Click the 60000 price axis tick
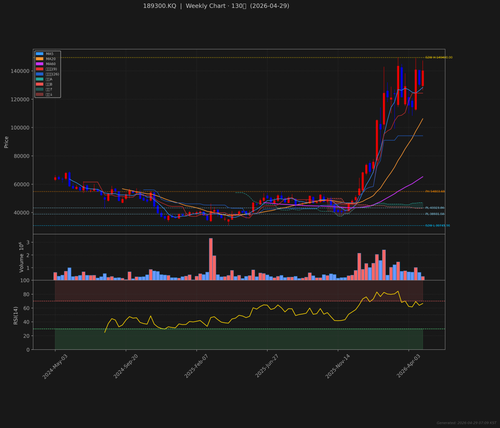The width and height of the screenshot is (500, 428). point(22,184)
